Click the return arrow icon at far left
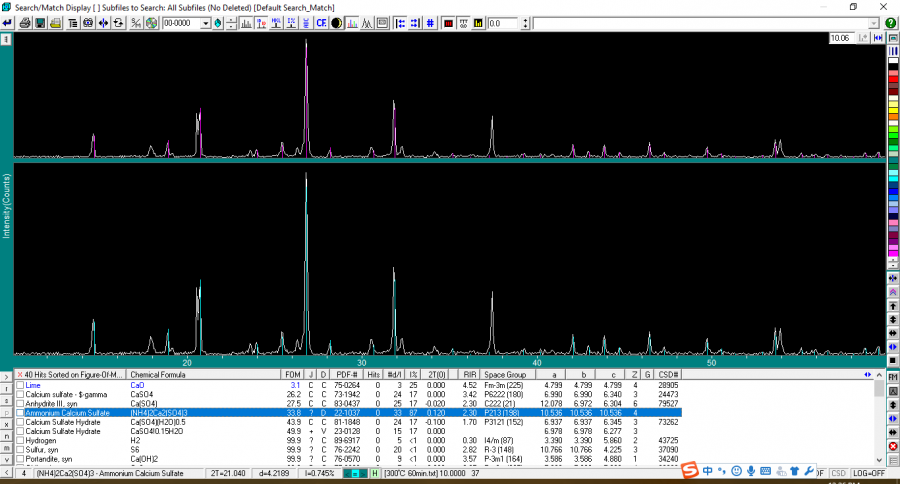The width and height of the screenshot is (900, 484). tap(8, 23)
